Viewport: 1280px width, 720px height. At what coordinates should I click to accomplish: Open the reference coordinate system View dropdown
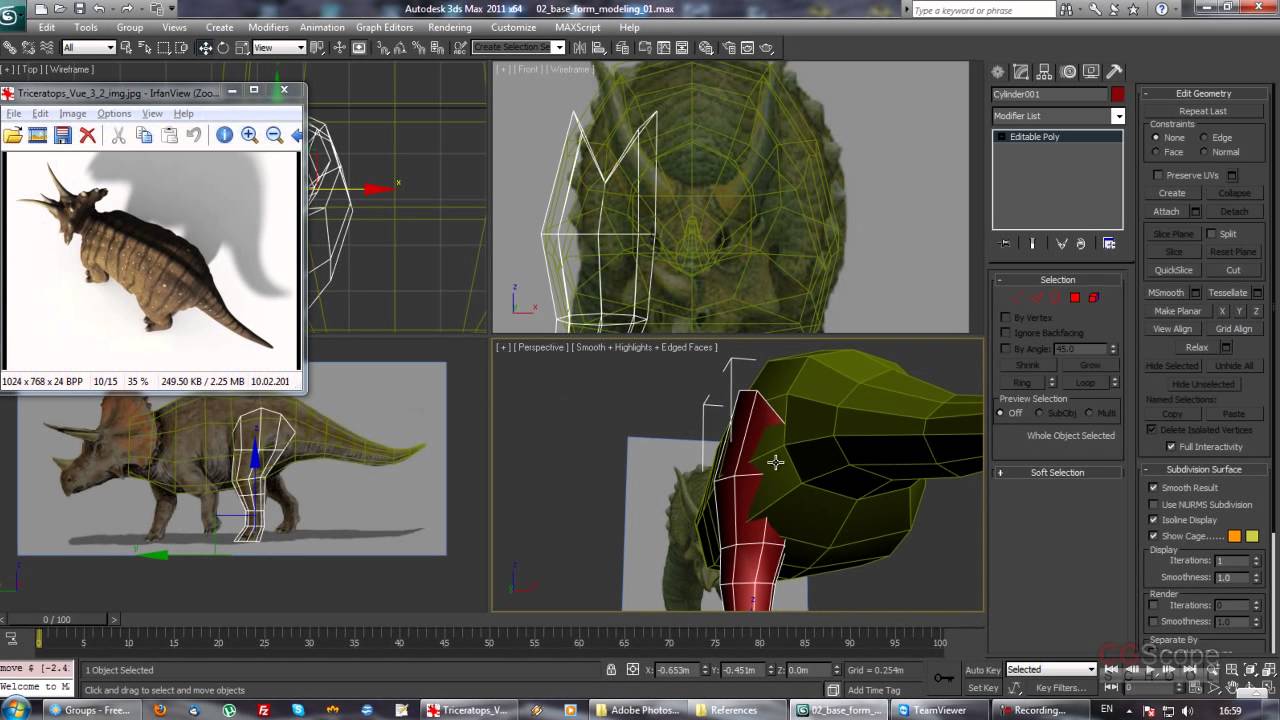pyautogui.click(x=279, y=48)
